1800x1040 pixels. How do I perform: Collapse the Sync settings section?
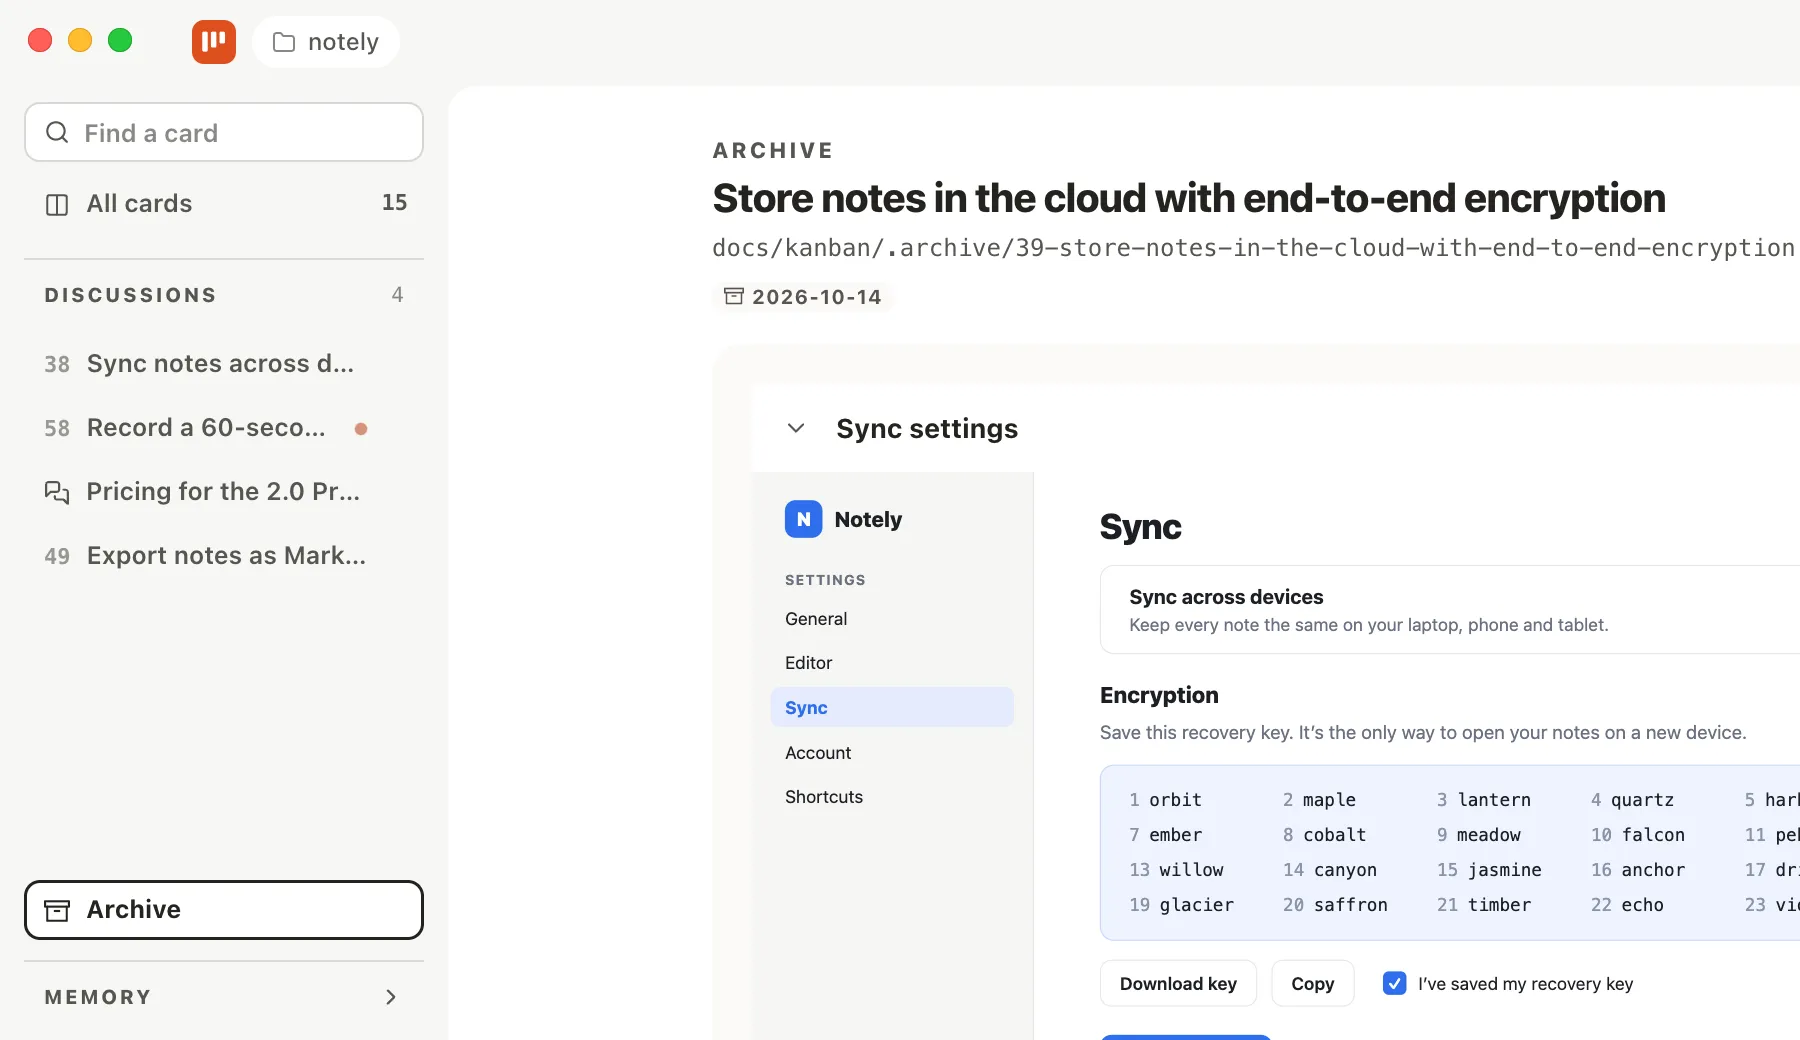796,428
